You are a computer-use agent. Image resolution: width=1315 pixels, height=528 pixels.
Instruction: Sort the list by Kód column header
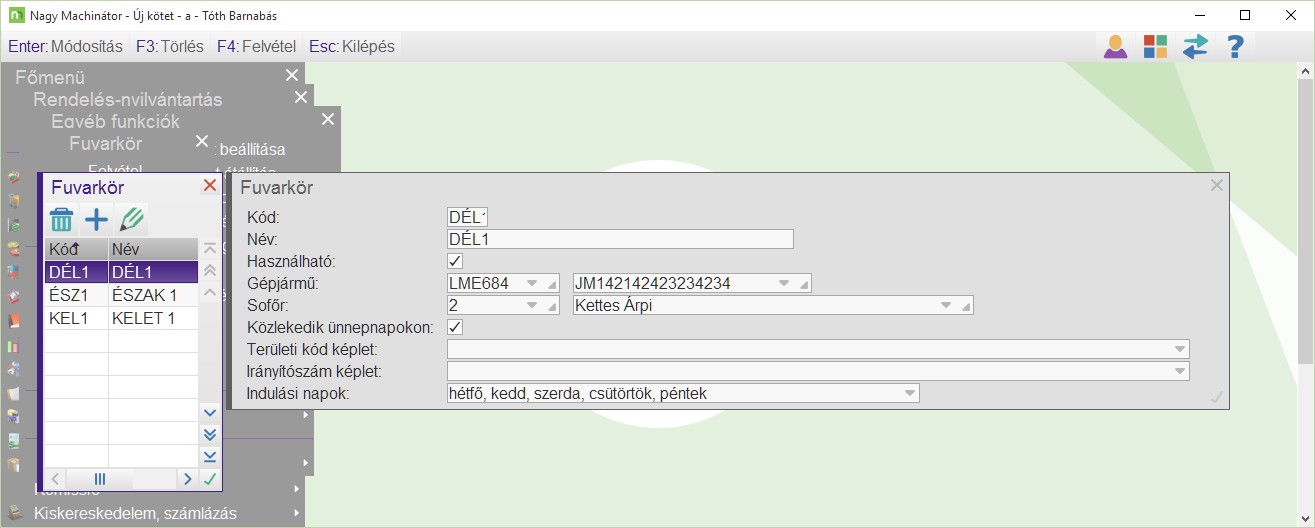(76, 250)
